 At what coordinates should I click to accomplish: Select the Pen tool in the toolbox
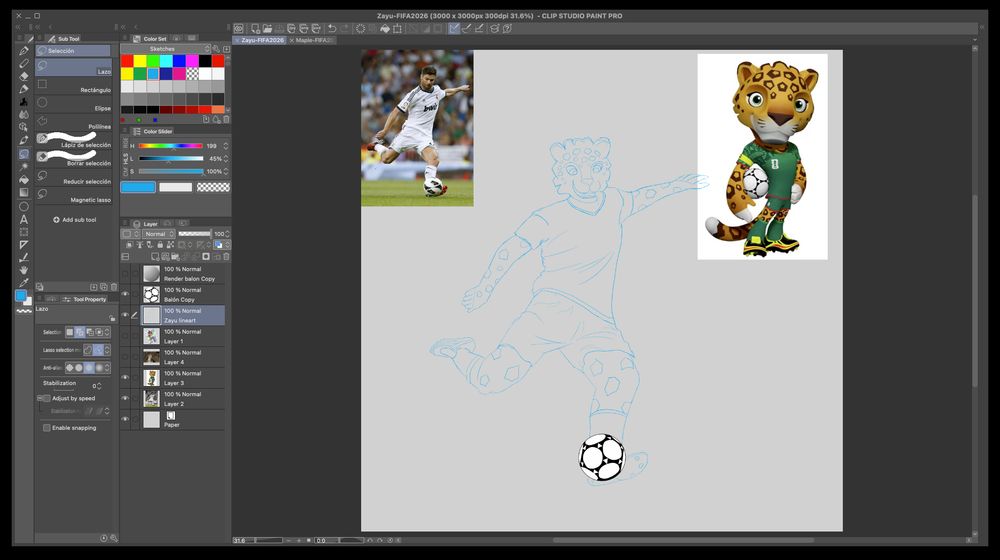(x=24, y=51)
